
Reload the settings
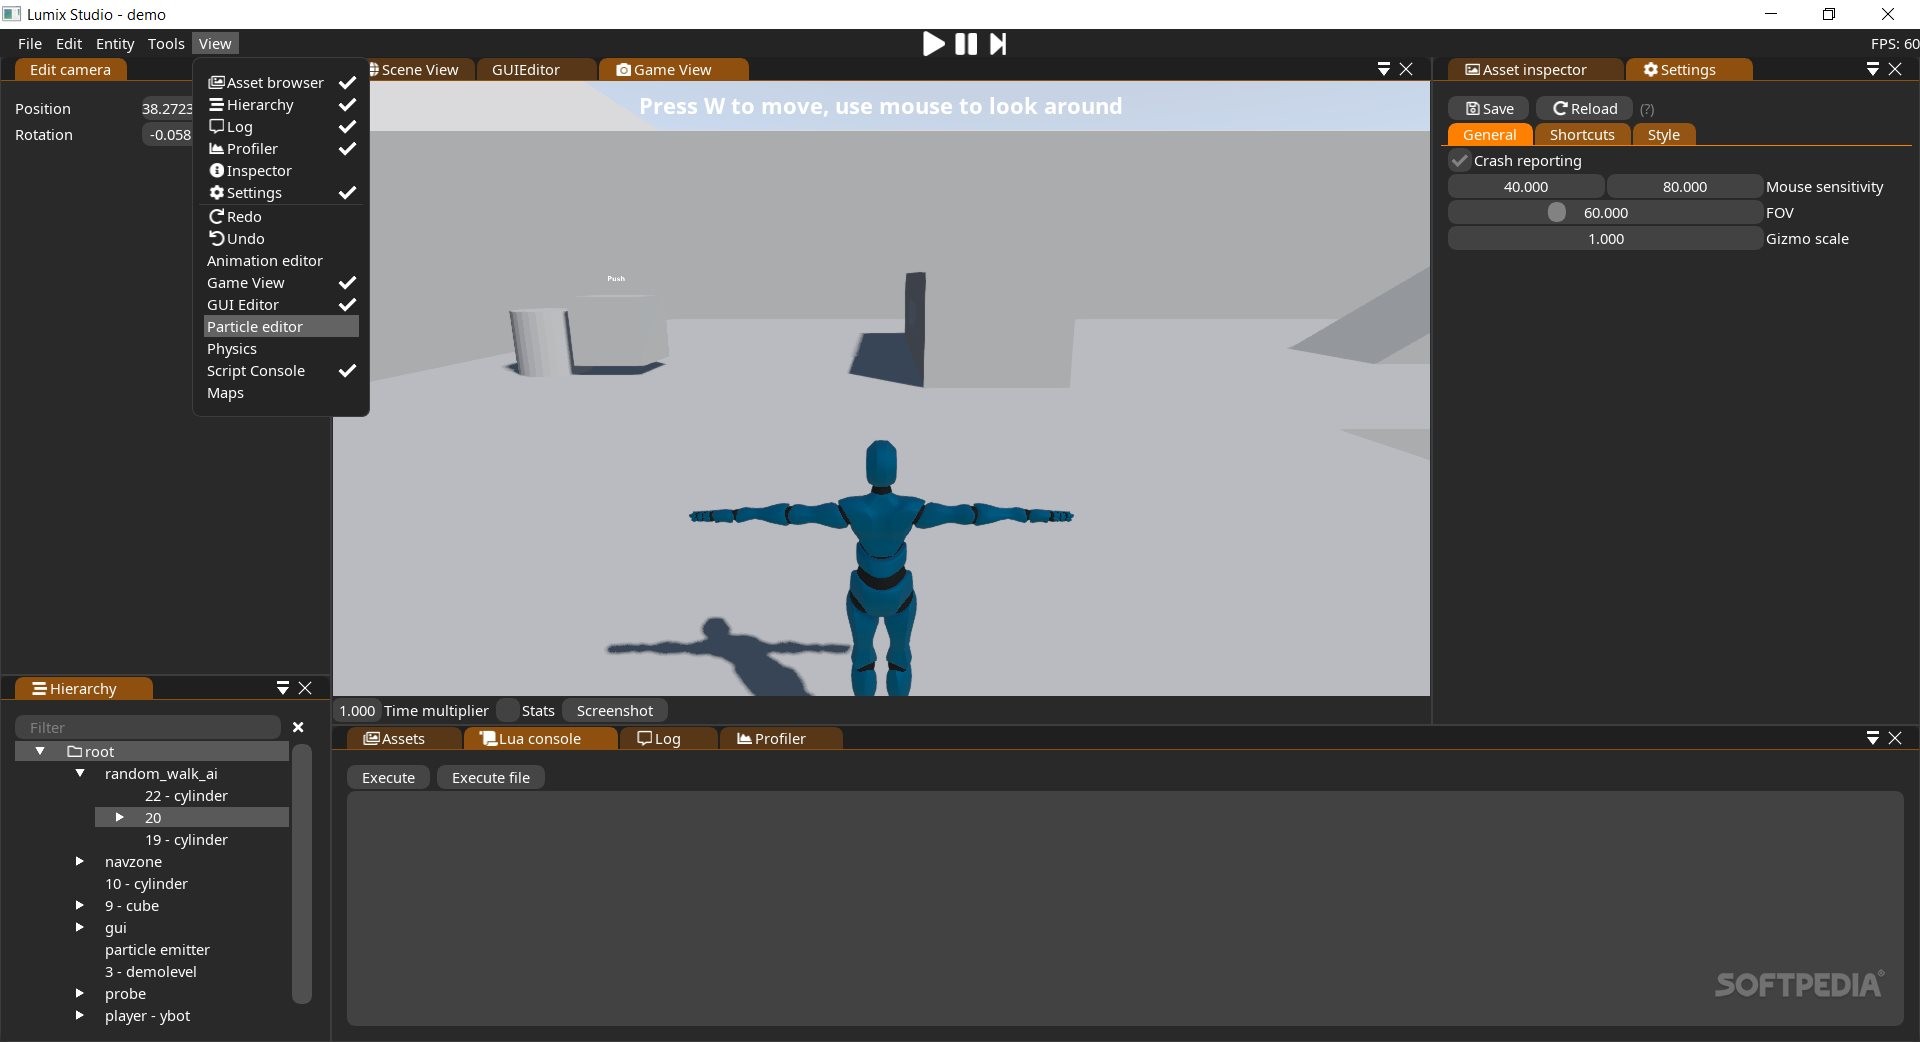pyautogui.click(x=1585, y=109)
